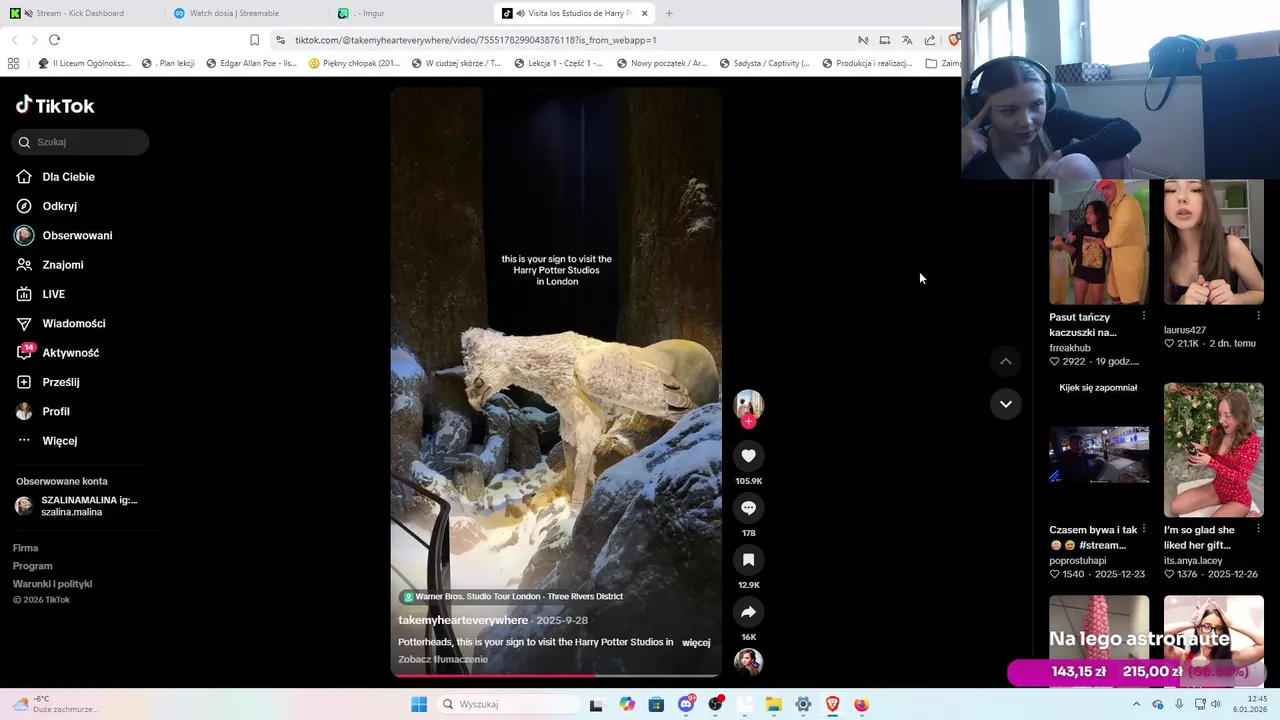Open the SZALINAMALINA followed account

[77, 506]
